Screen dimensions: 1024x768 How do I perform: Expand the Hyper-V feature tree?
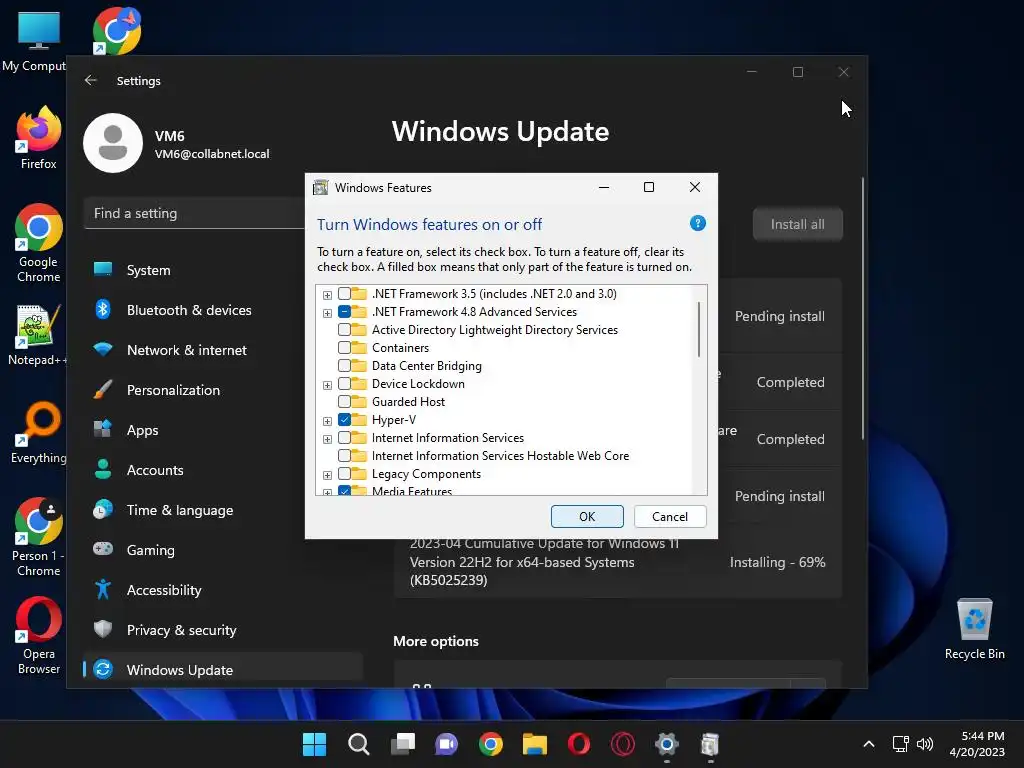(327, 421)
